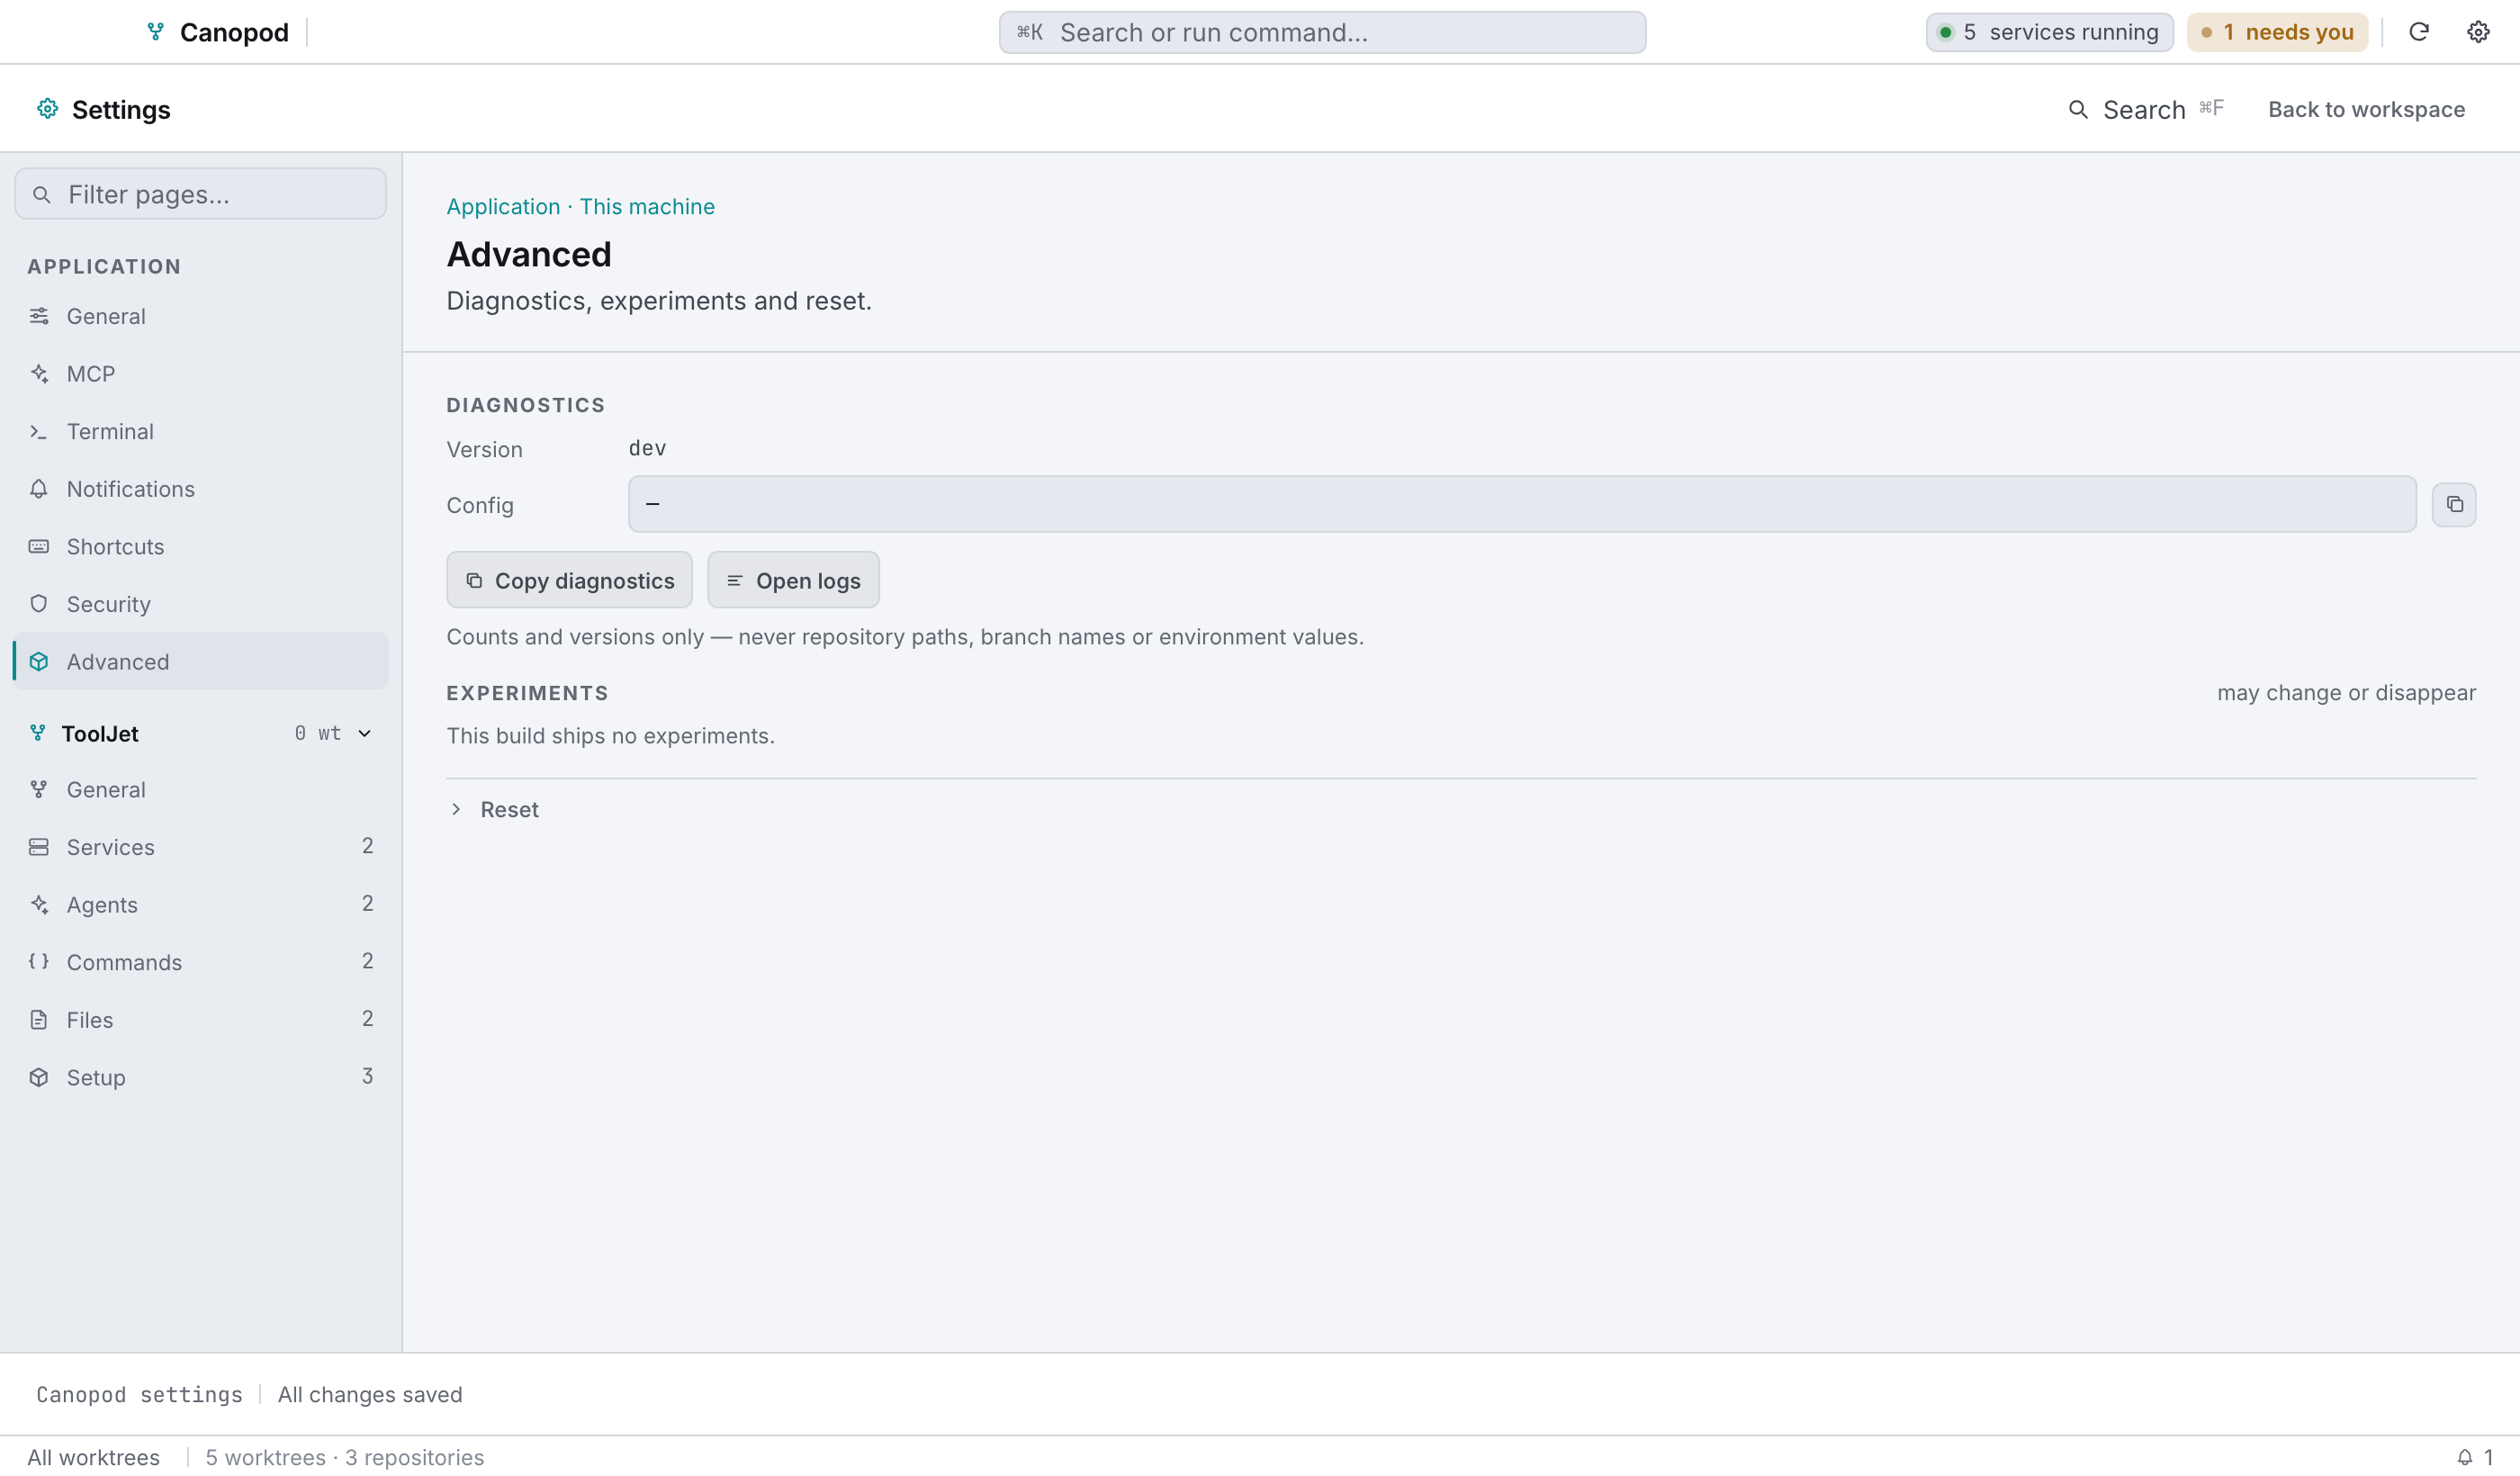The height and width of the screenshot is (1476, 2520).
Task: Copy config path with the copy icon
Action: [2454, 504]
